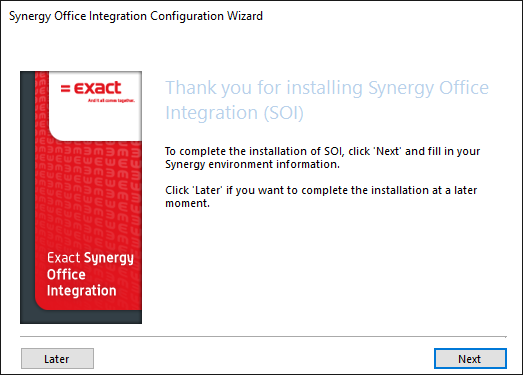Viewport: 523px width, 375px height.
Task: Select the 'And it all comes together' tagline
Action: pos(111,100)
